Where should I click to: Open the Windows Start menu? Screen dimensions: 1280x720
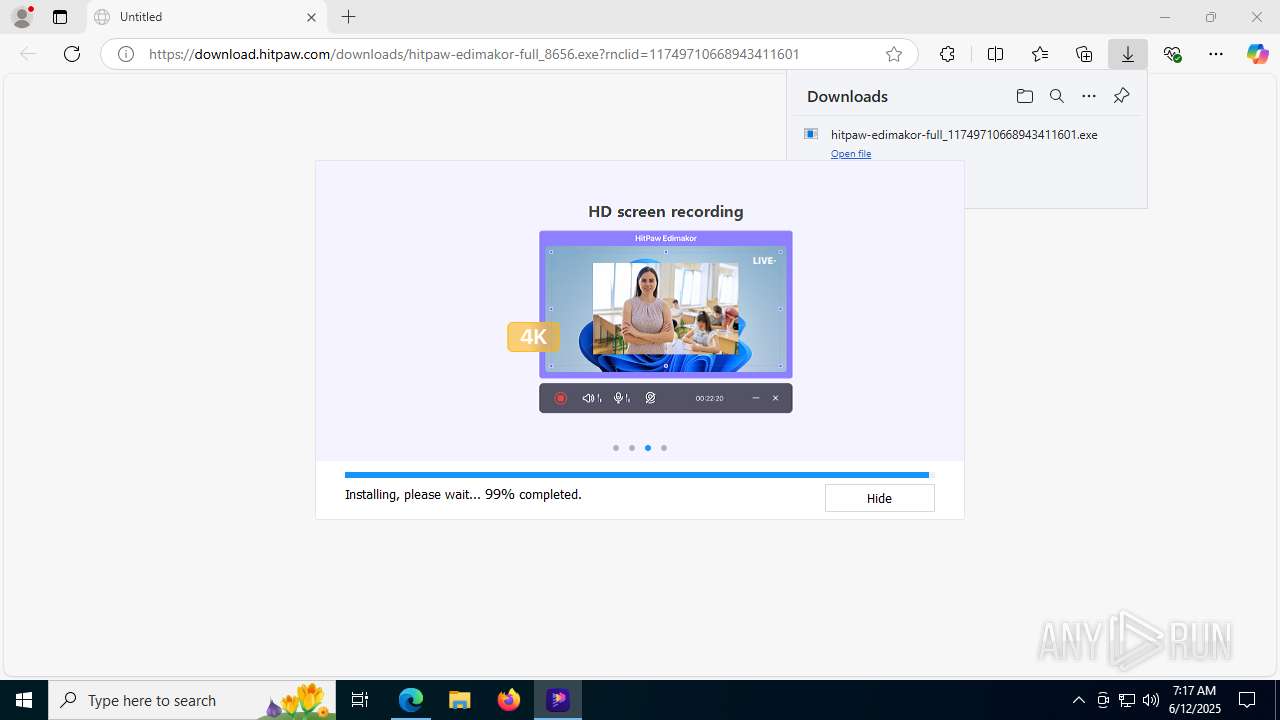coord(24,700)
